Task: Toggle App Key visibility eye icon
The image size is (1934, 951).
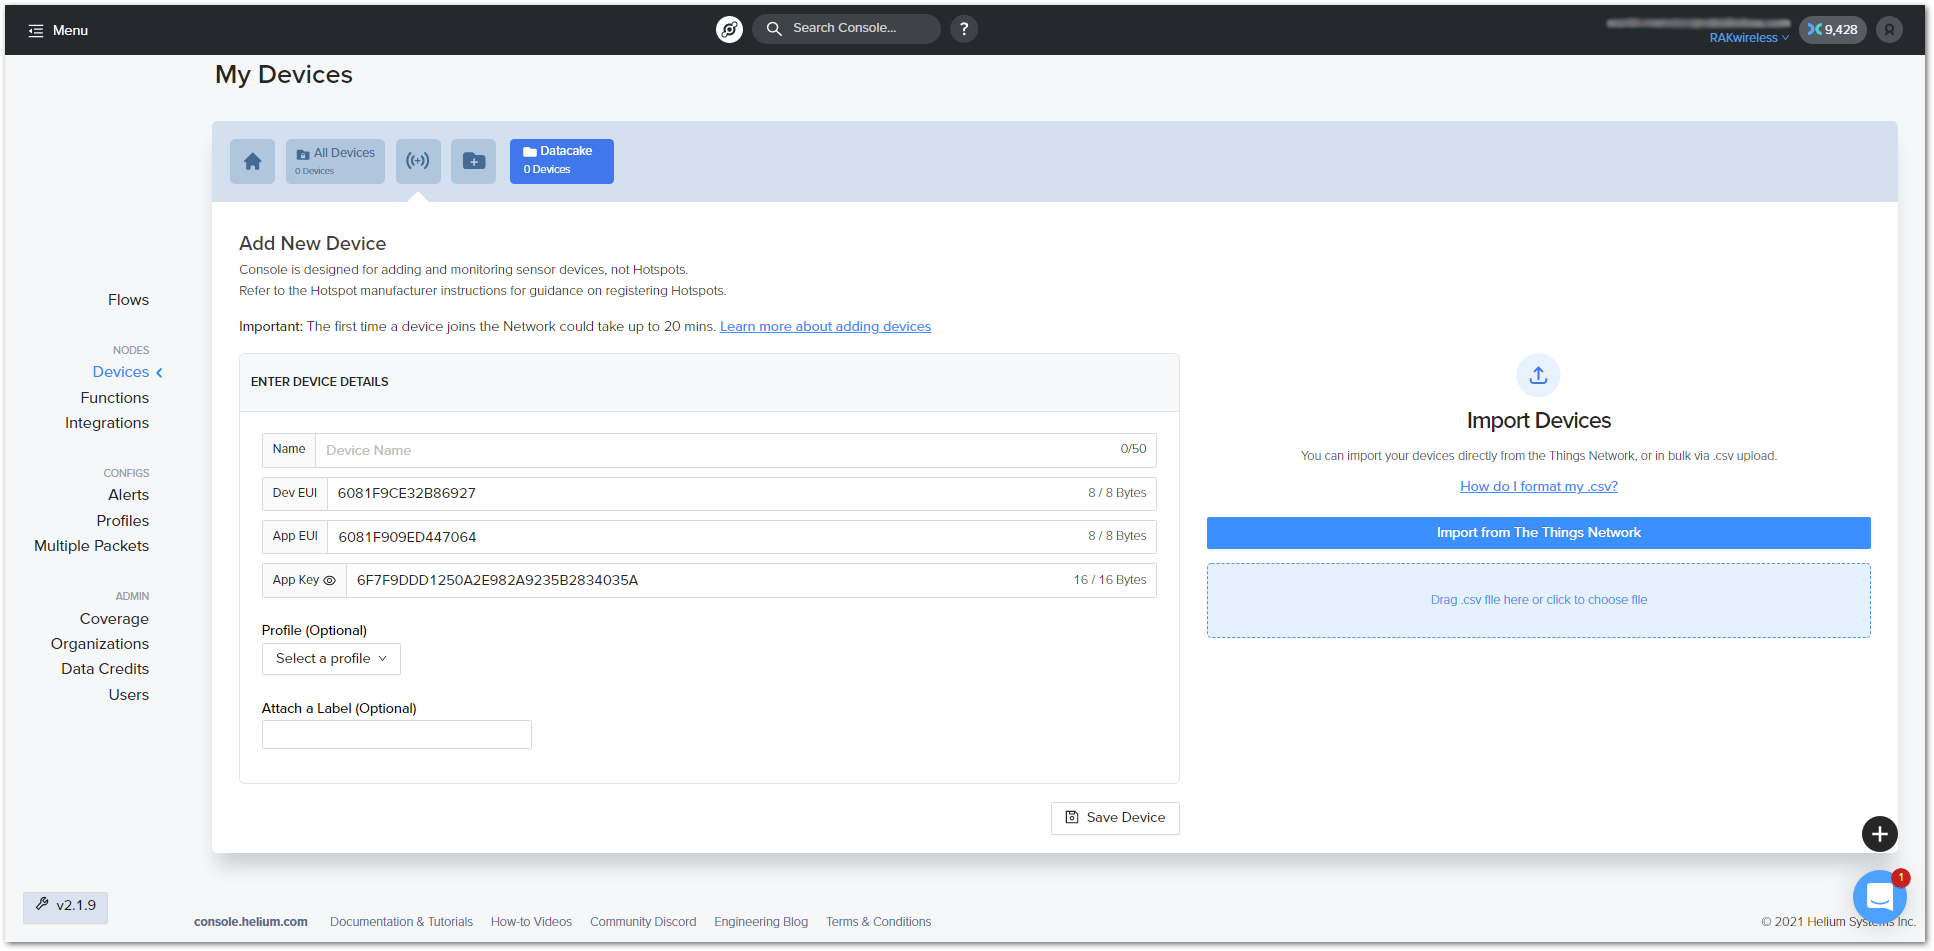Action: (330, 580)
